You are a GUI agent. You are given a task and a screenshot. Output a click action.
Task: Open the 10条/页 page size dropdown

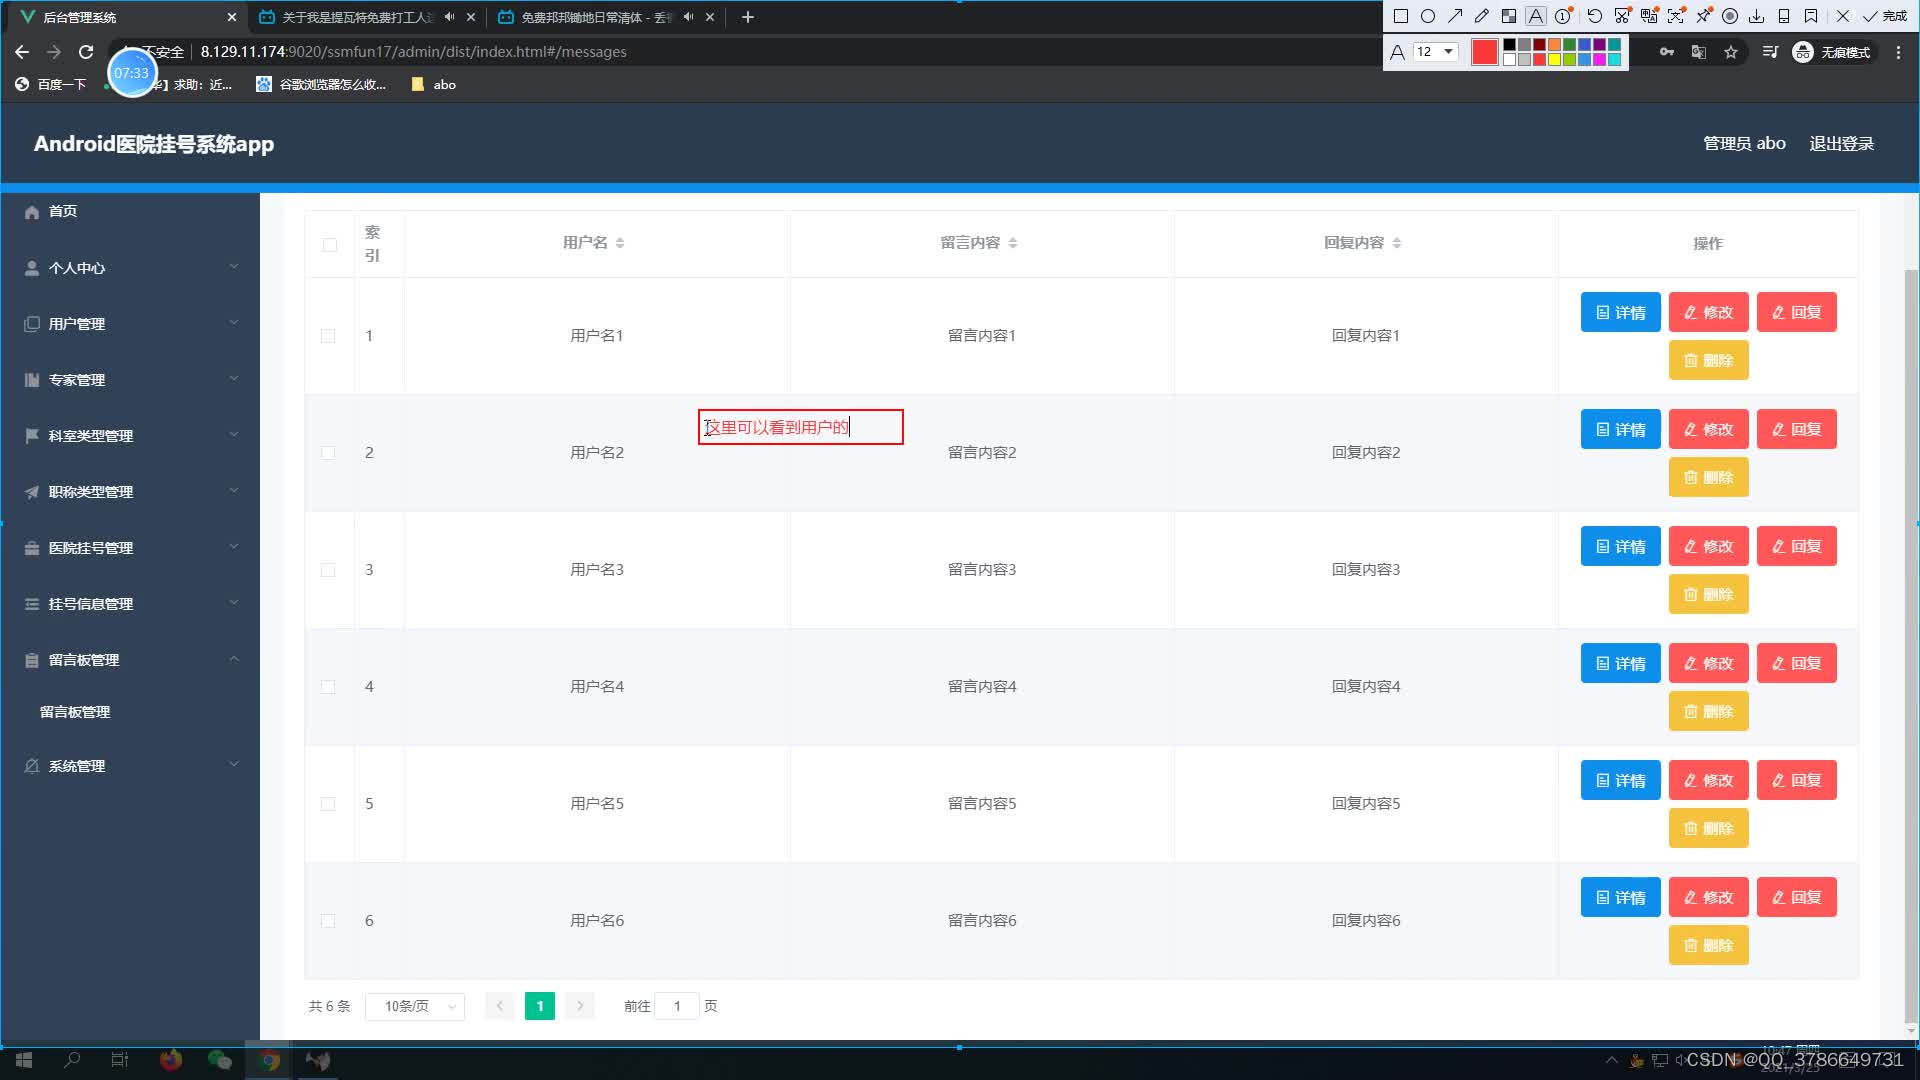tap(416, 1006)
